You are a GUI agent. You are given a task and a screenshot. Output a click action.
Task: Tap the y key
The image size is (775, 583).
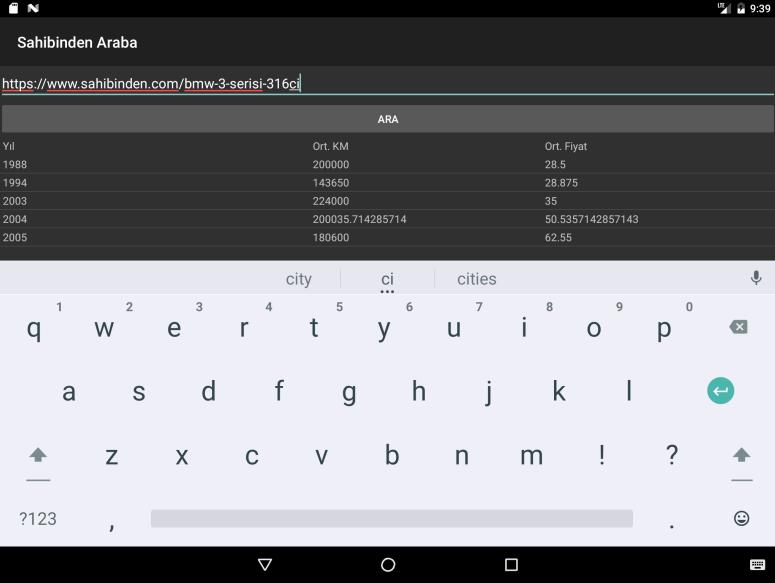(384, 330)
